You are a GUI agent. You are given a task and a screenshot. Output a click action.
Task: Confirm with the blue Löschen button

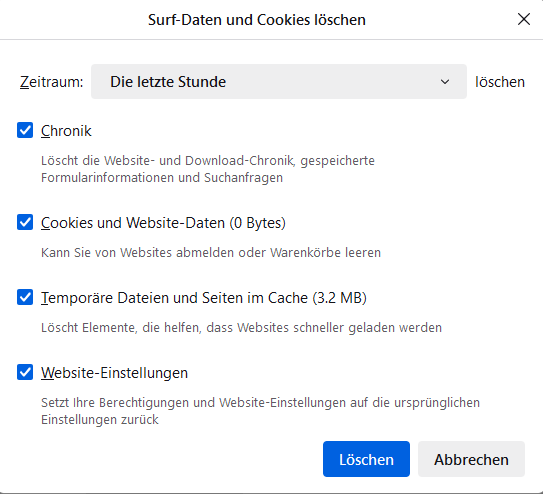(x=366, y=459)
